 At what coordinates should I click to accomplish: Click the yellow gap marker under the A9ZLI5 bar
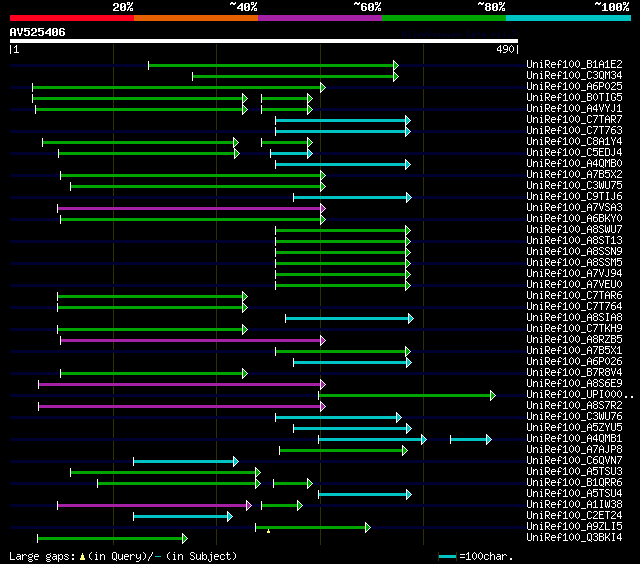click(268, 531)
